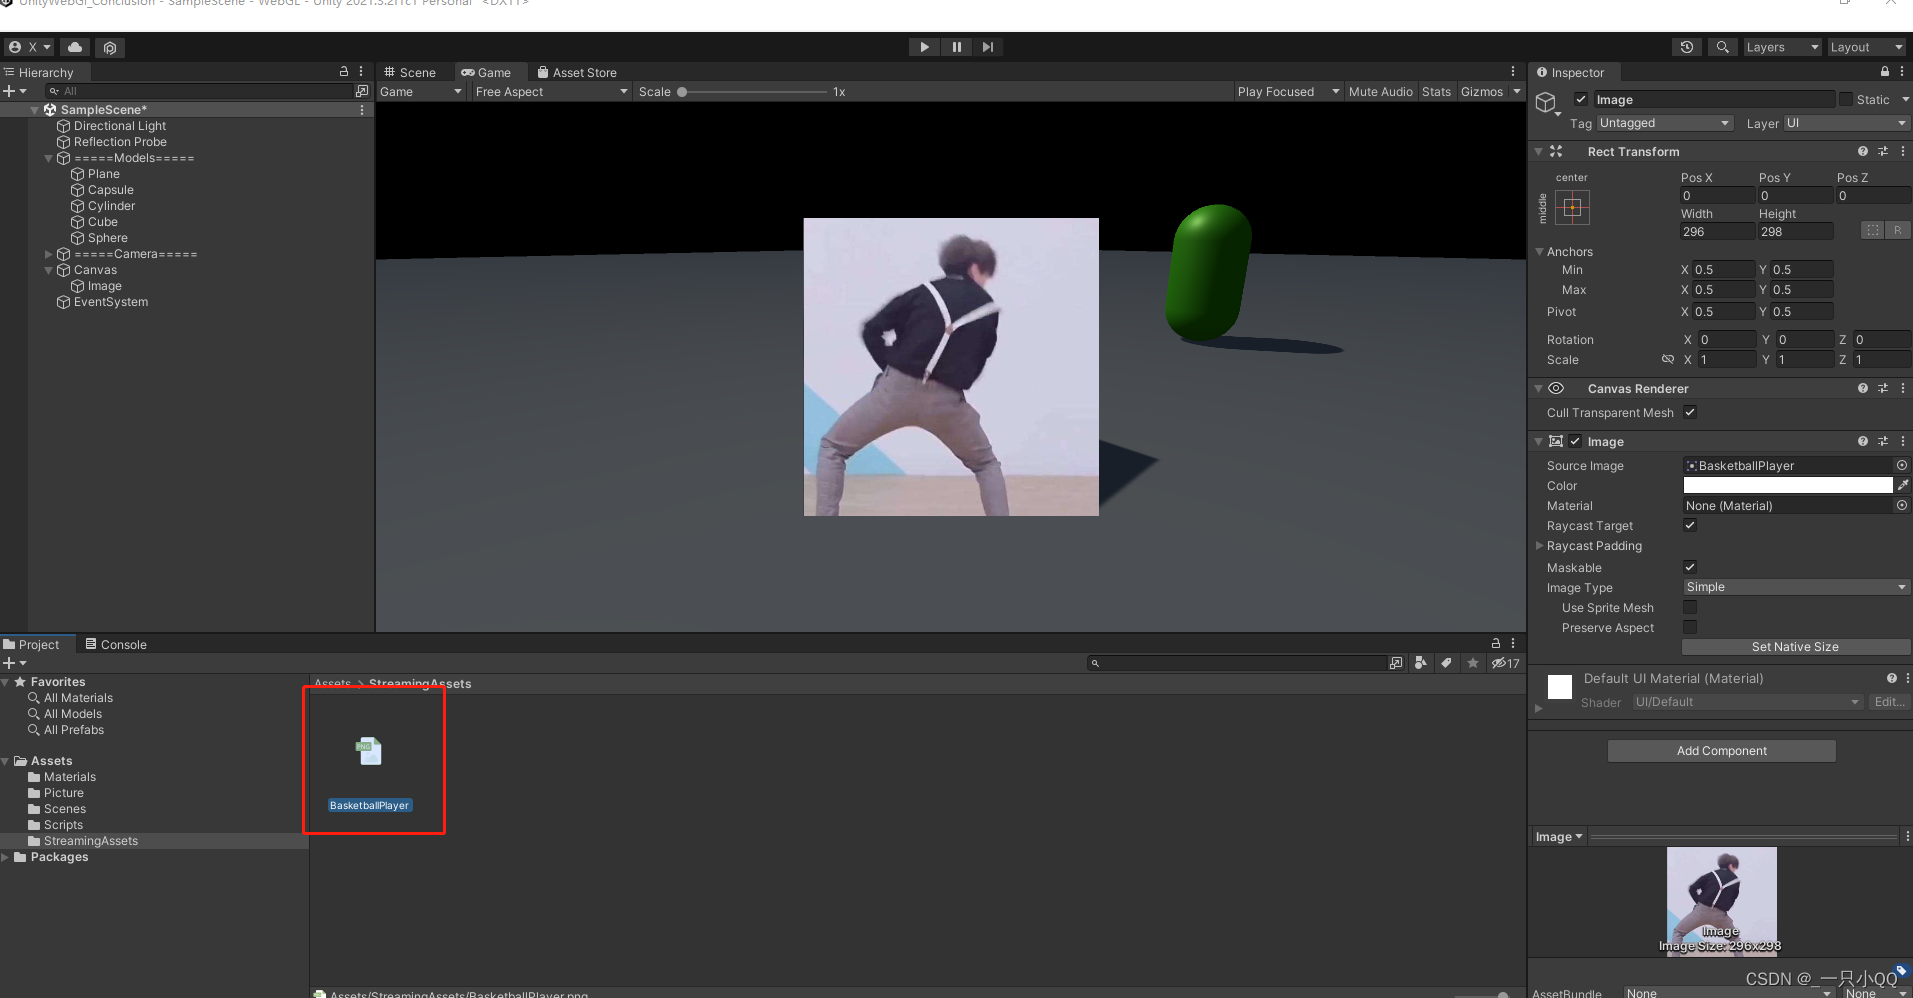Enable the Preserve Aspect checkbox
This screenshot has width=1913, height=998.
[1690, 627]
